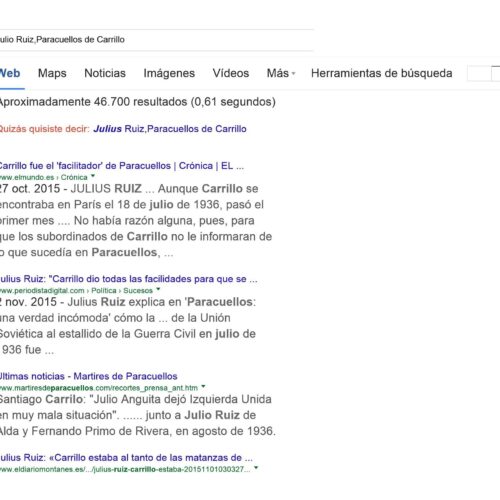500x500 pixels.
Task: Follow the suggested spelling 'Julius Ruiz,Paracuellos de Carrillo'
Action: (170, 129)
